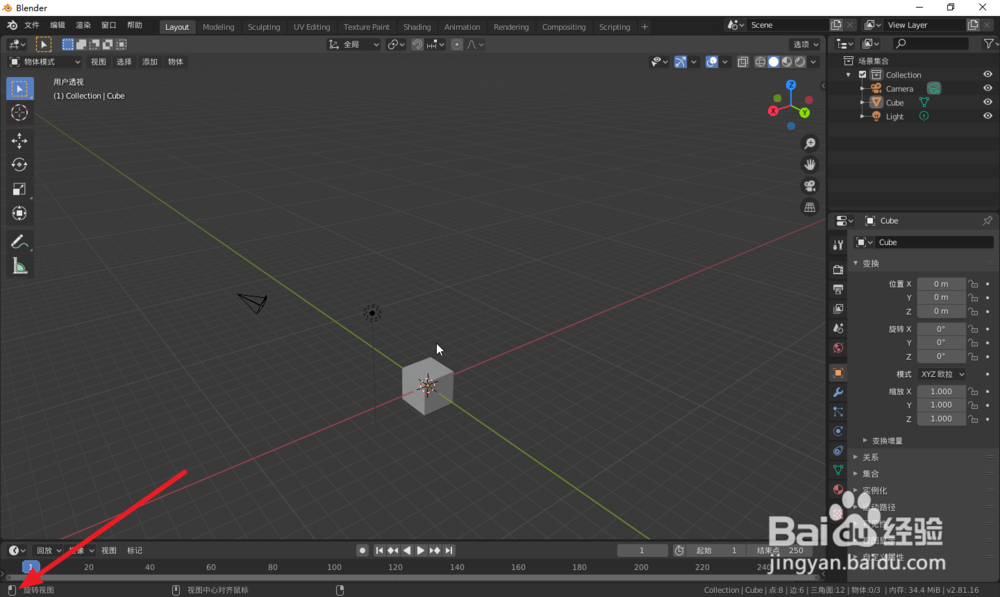Screen dimensions: 1000x597
Task: Open the Active Tool settings tab
Action: [x=838, y=245]
